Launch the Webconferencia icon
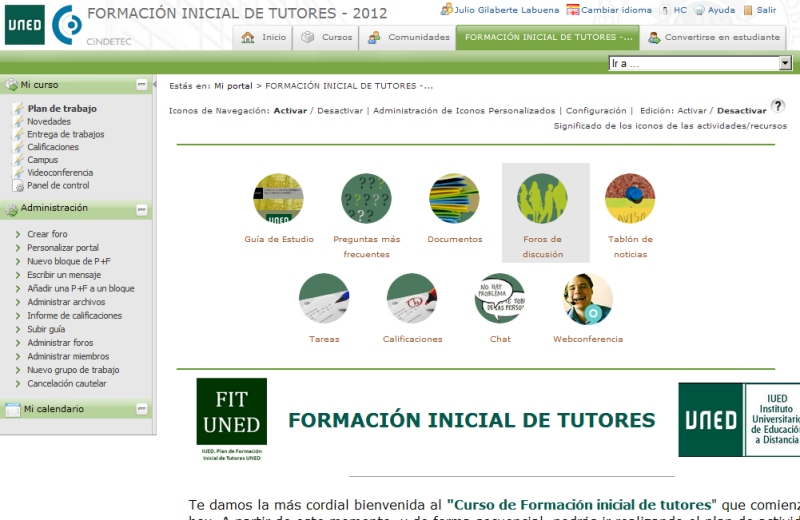800x520 pixels. coord(588,298)
